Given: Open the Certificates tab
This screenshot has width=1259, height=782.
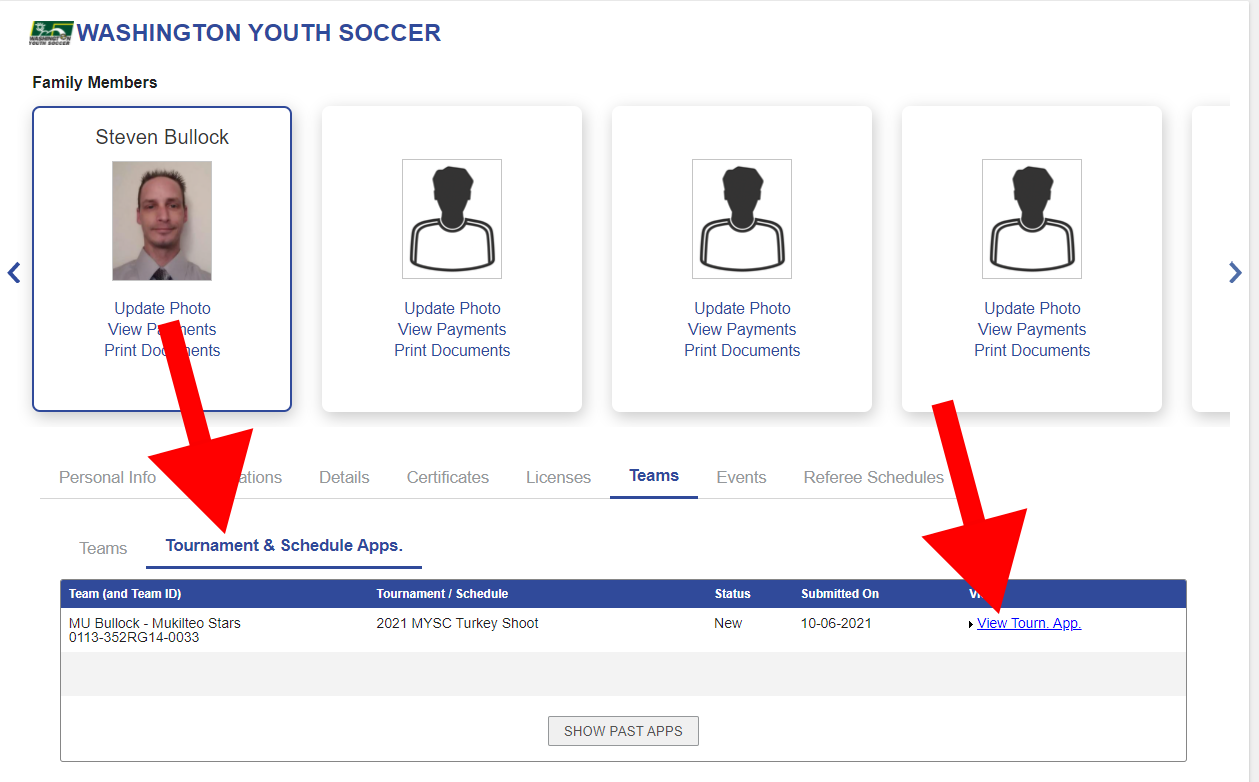Looking at the screenshot, I should click(x=448, y=477).
